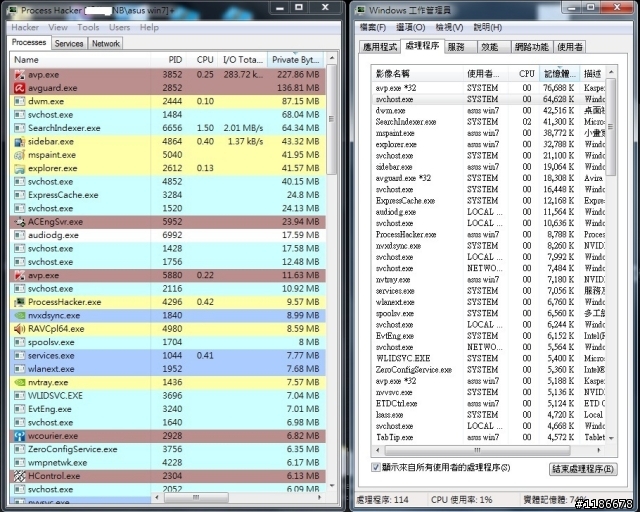The height and width of the screenshot is (512, 640).
Task: Click the audiodg.exe icon
Action: pyautogui.click(x=19, y=235)
